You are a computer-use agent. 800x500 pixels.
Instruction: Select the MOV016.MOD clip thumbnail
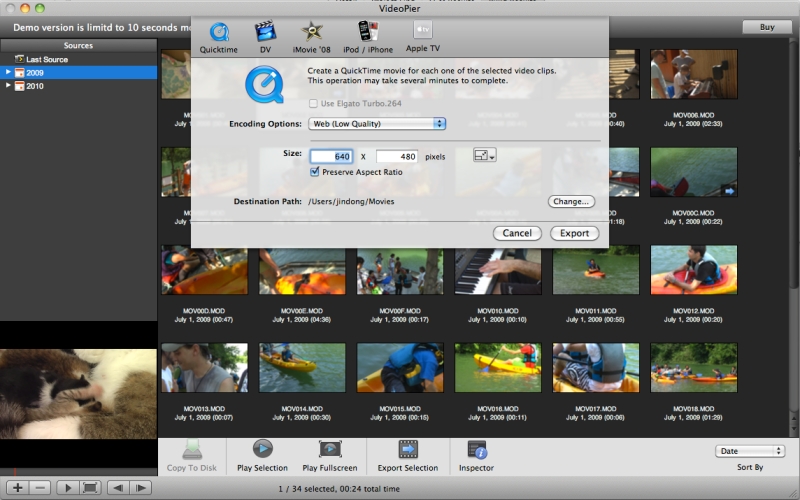point(498,368)
